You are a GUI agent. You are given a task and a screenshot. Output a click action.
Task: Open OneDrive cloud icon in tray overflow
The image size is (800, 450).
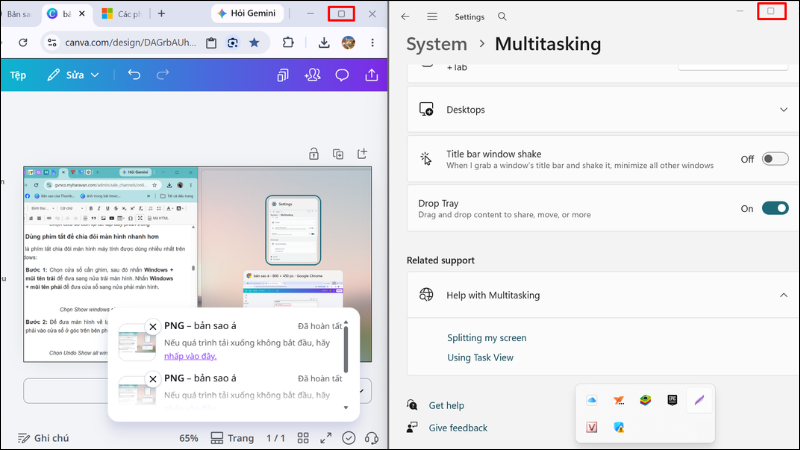click(x=592, y=401)
